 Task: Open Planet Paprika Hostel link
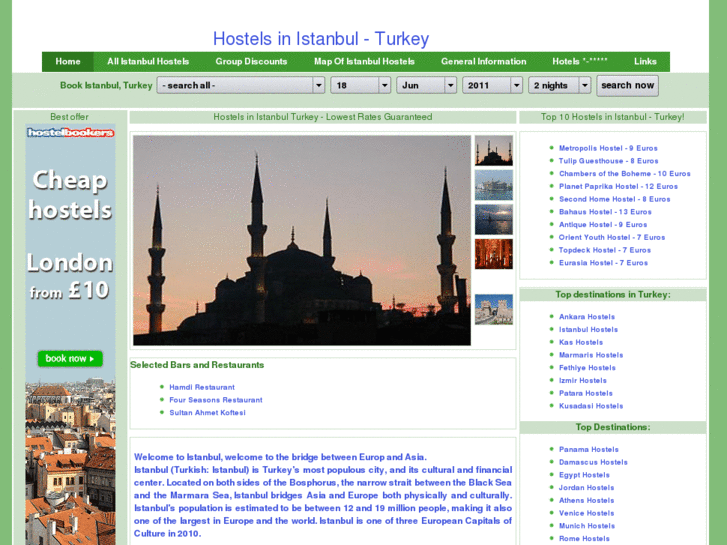coord(618,186)
